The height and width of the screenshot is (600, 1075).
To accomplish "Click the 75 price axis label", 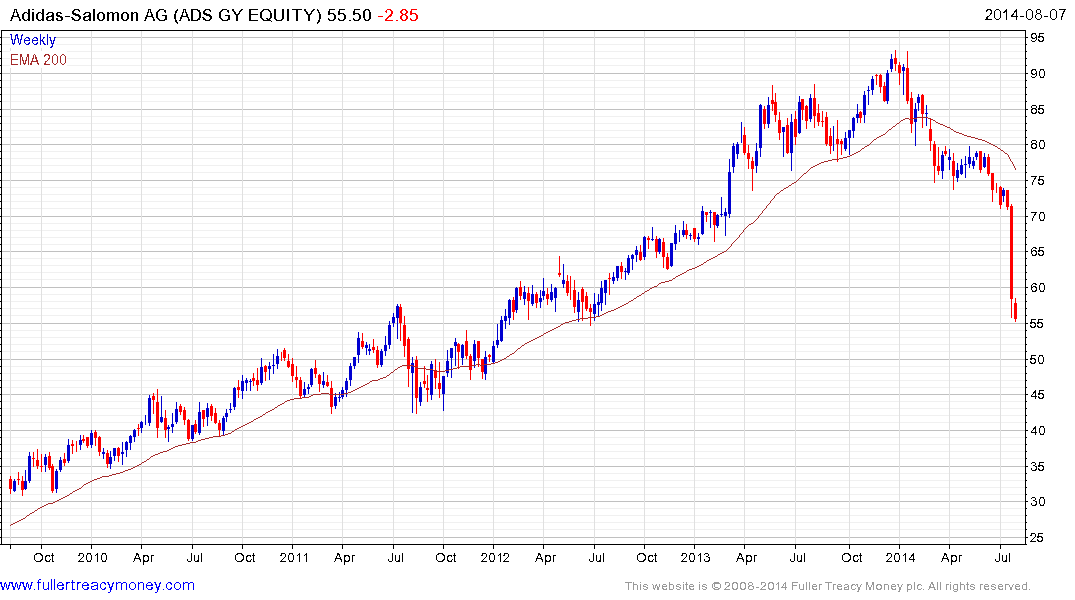I will point(1037,180).
